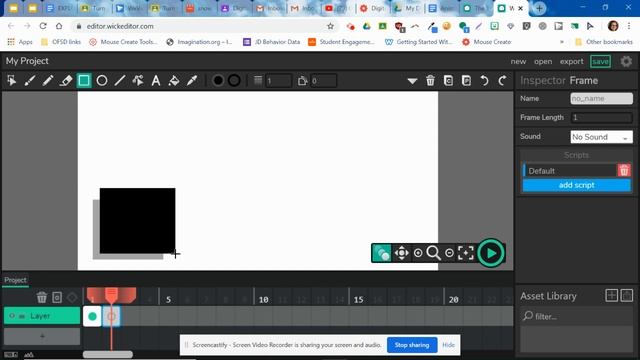Select the canvas Pan tool

click(401, 253)
